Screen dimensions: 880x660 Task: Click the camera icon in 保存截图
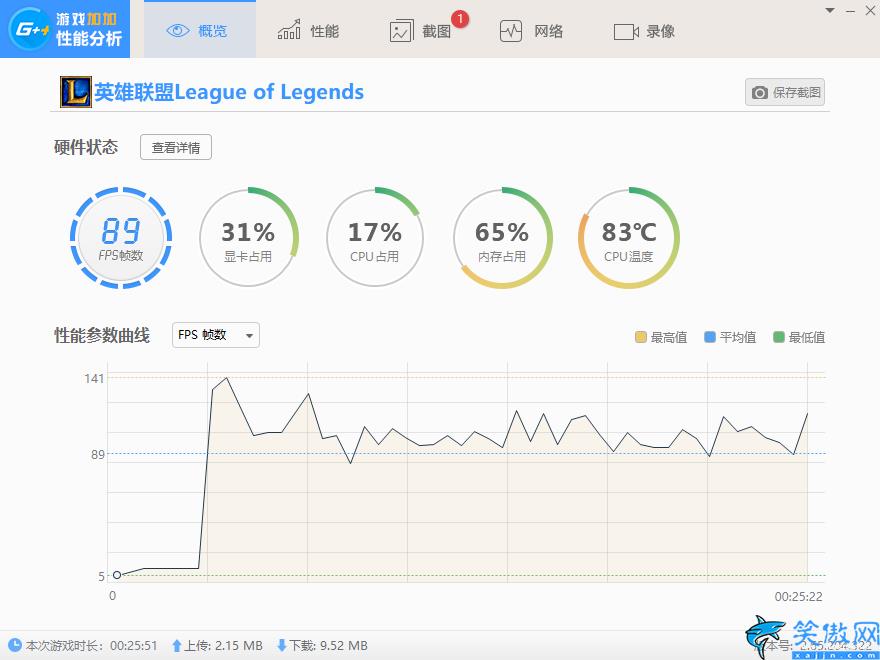point(759,93)
